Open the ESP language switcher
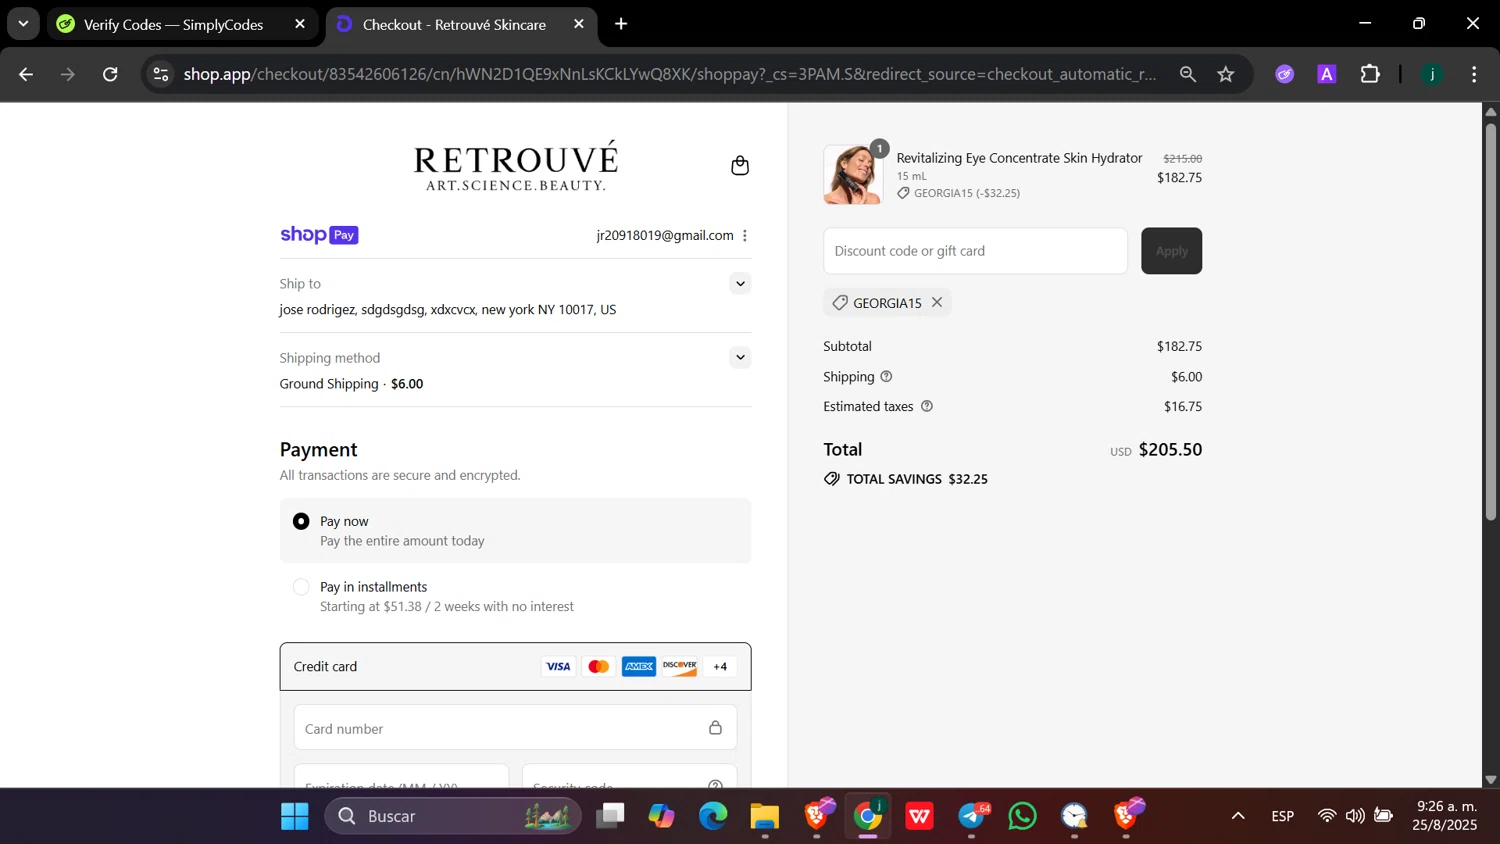The image size is (1500, 844). 1283,817
